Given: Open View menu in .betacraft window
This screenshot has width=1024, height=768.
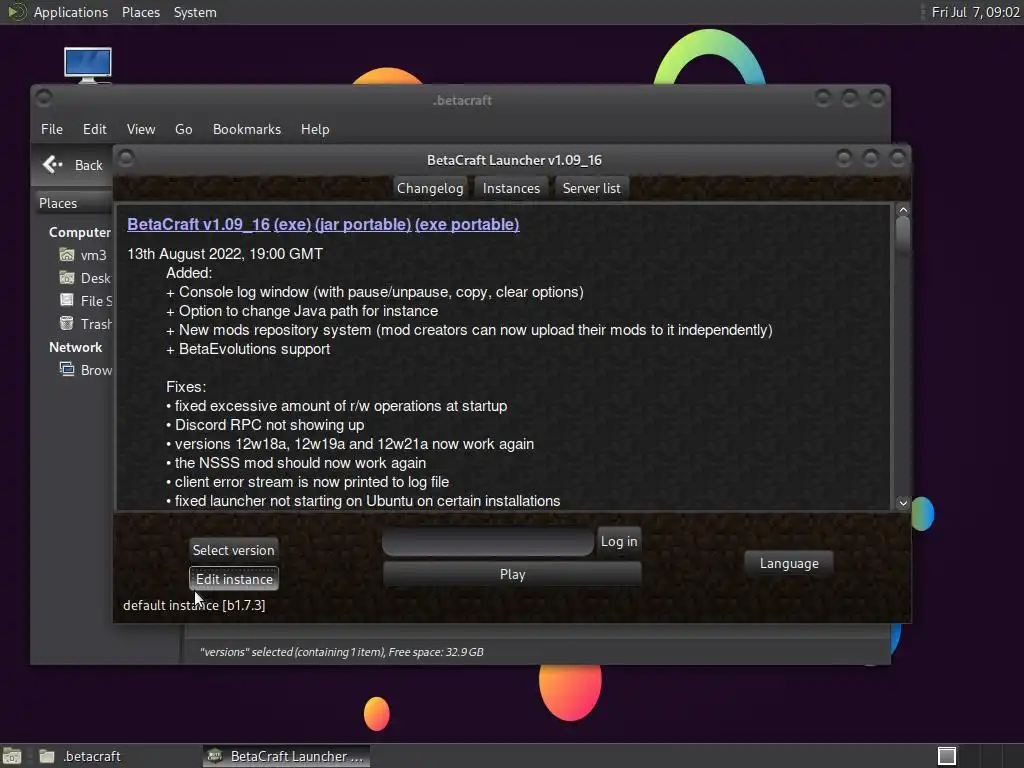Looking at the screenshot, I should coord(141,129).
